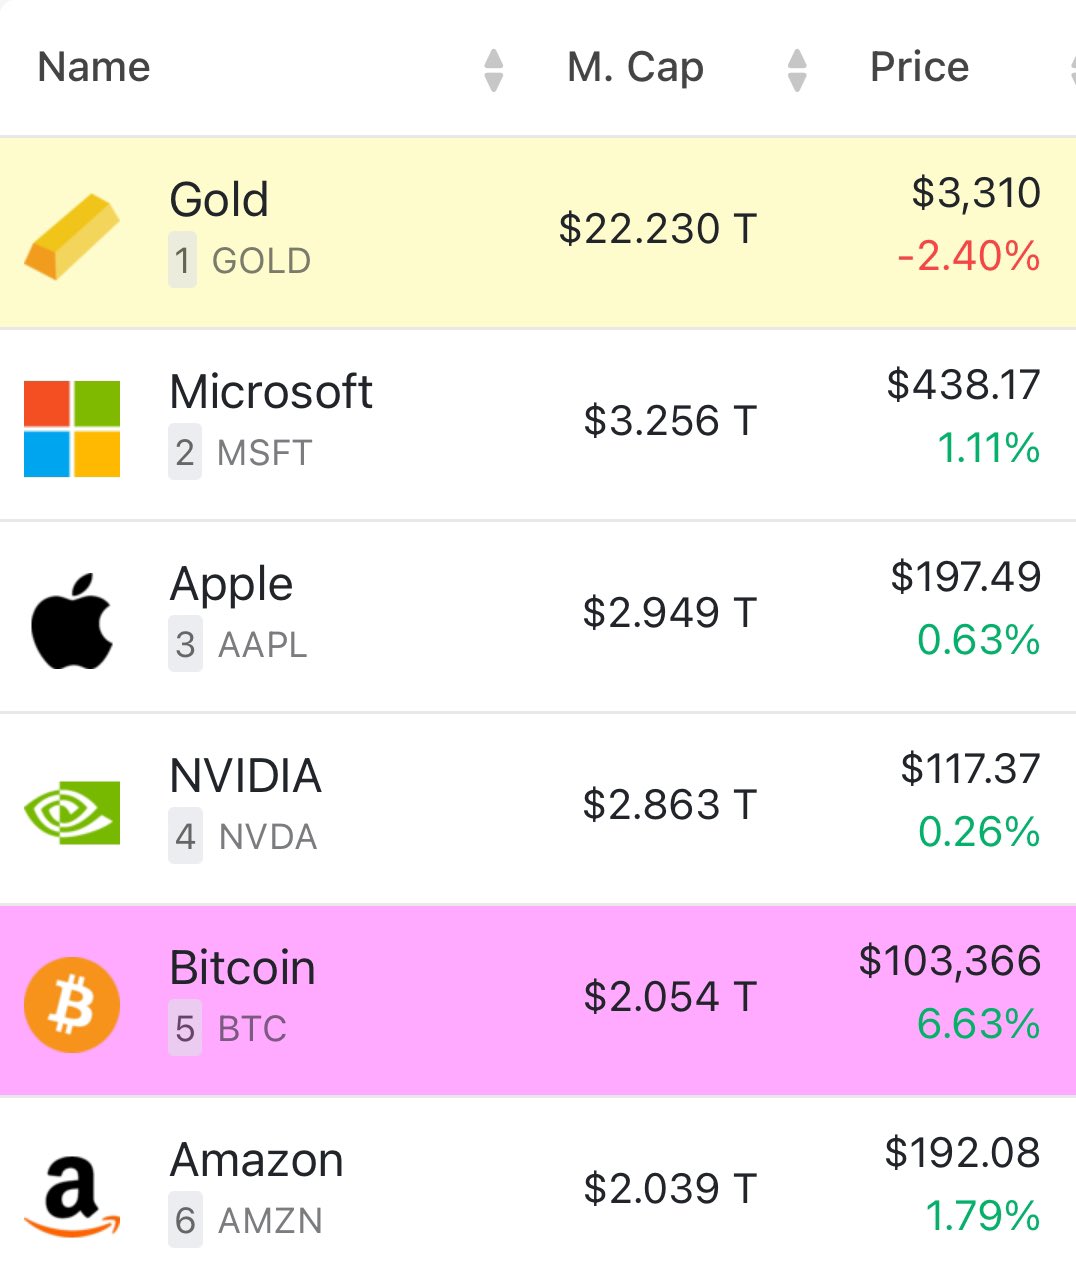Click the Microsoft logo icon
Viewport: 1076px width, 1275px height.
click(72, 428)
